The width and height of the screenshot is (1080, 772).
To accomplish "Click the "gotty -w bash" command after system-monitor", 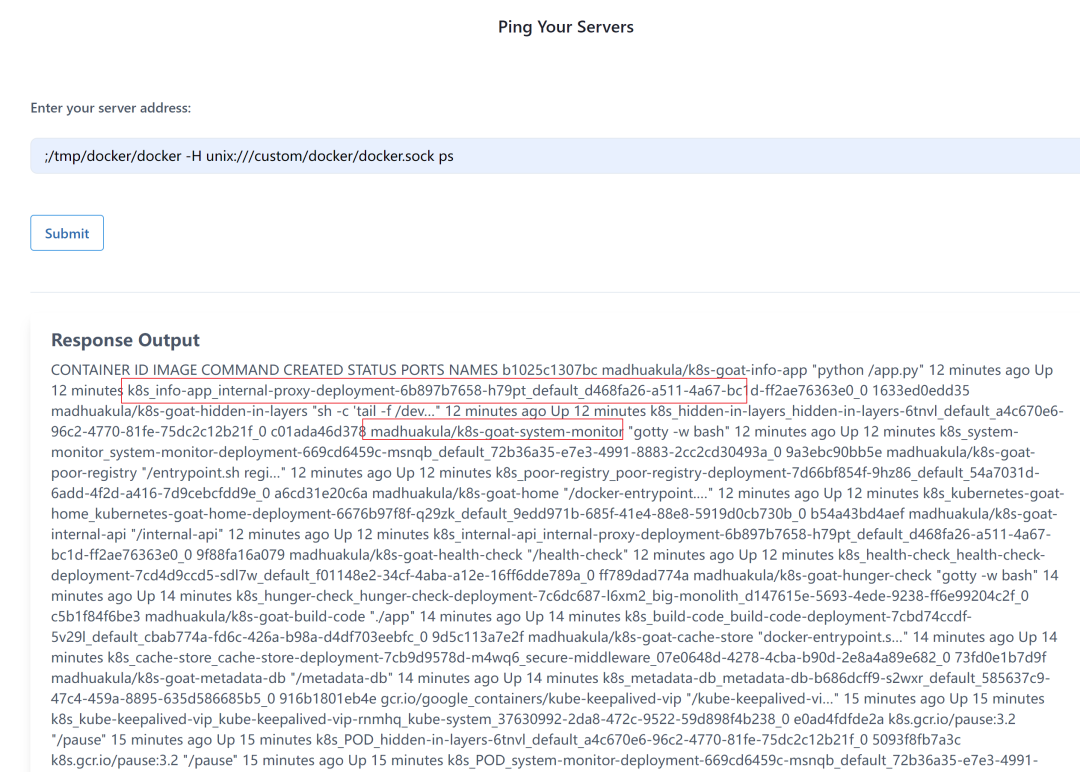I will coord(678,432).
